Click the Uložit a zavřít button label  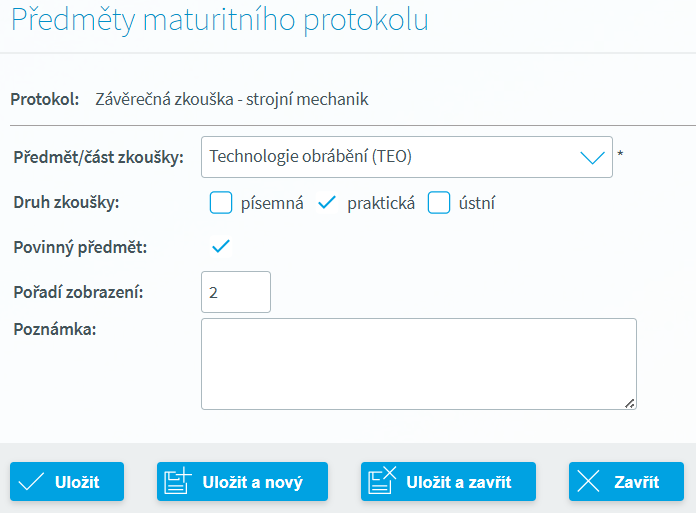pos(459,482)
